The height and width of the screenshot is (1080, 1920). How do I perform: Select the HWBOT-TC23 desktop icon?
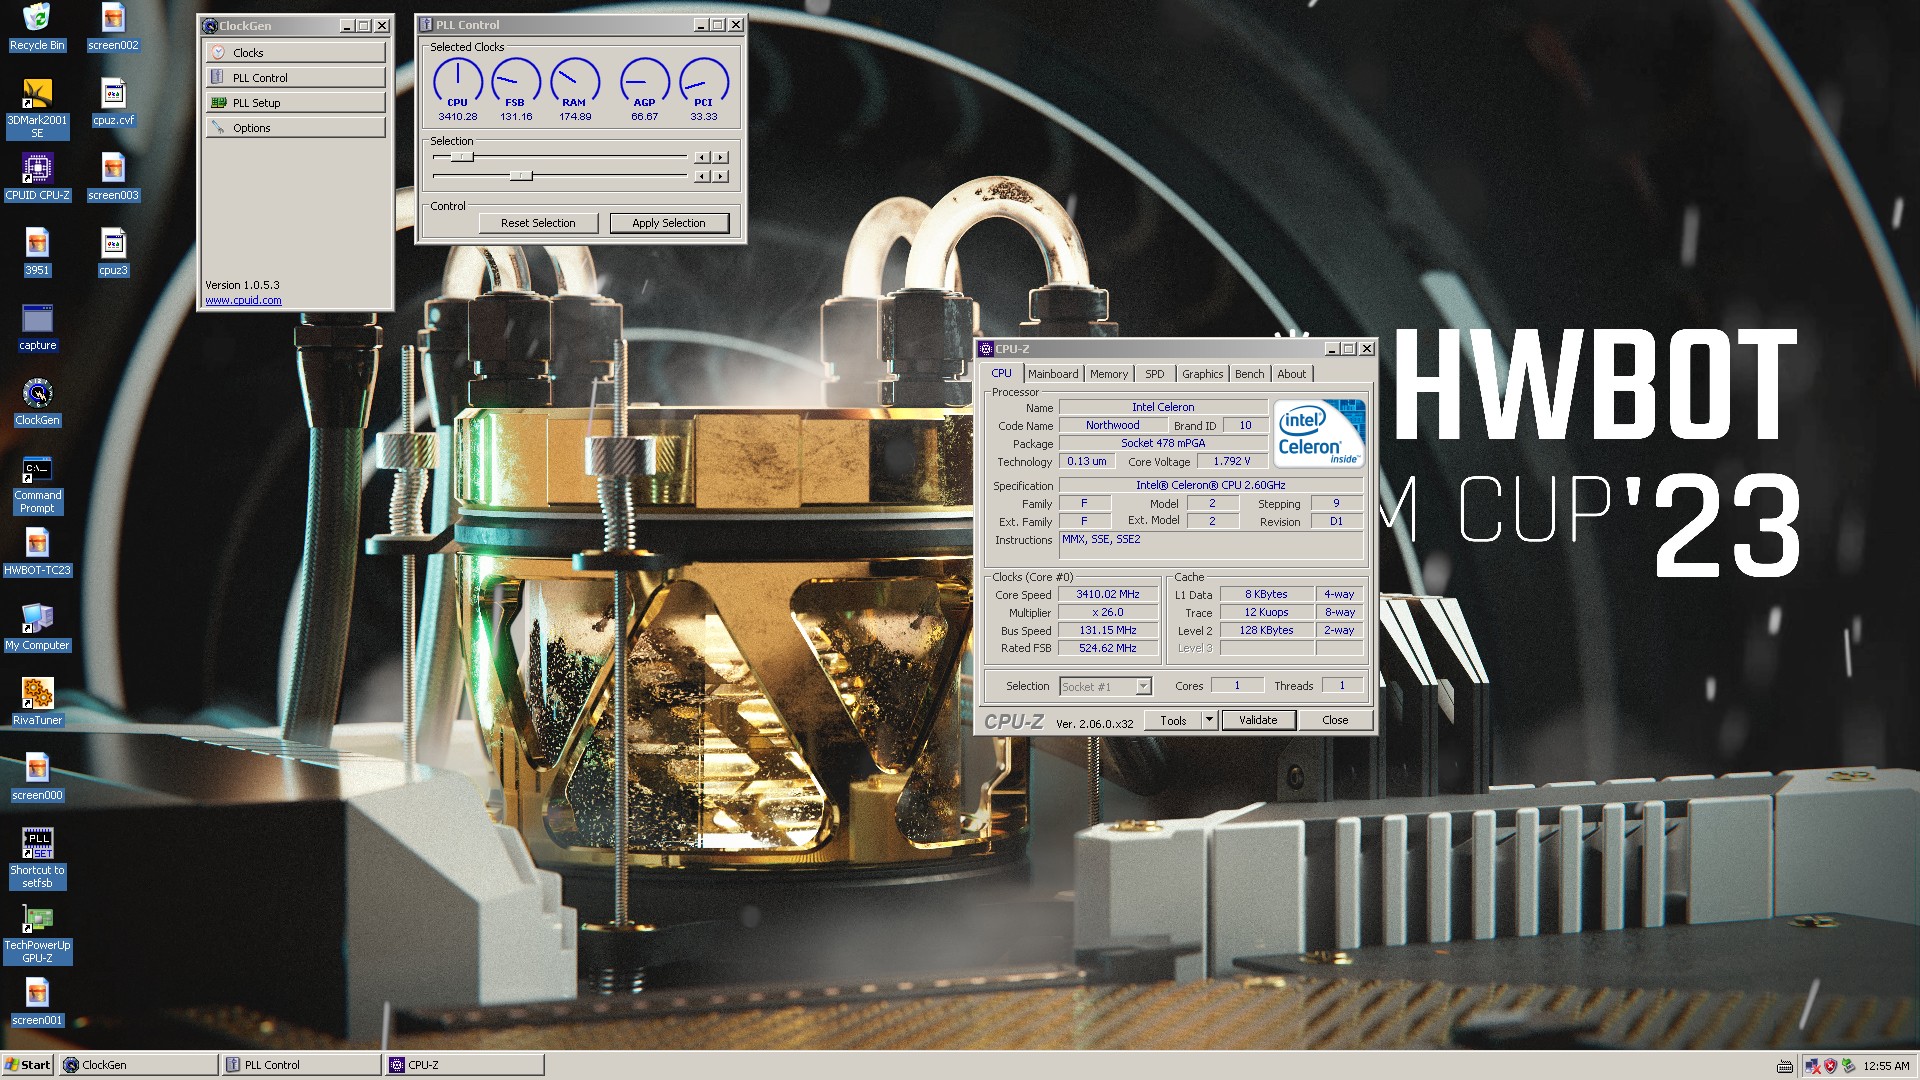pyautogui.click(x=37, y=552)
